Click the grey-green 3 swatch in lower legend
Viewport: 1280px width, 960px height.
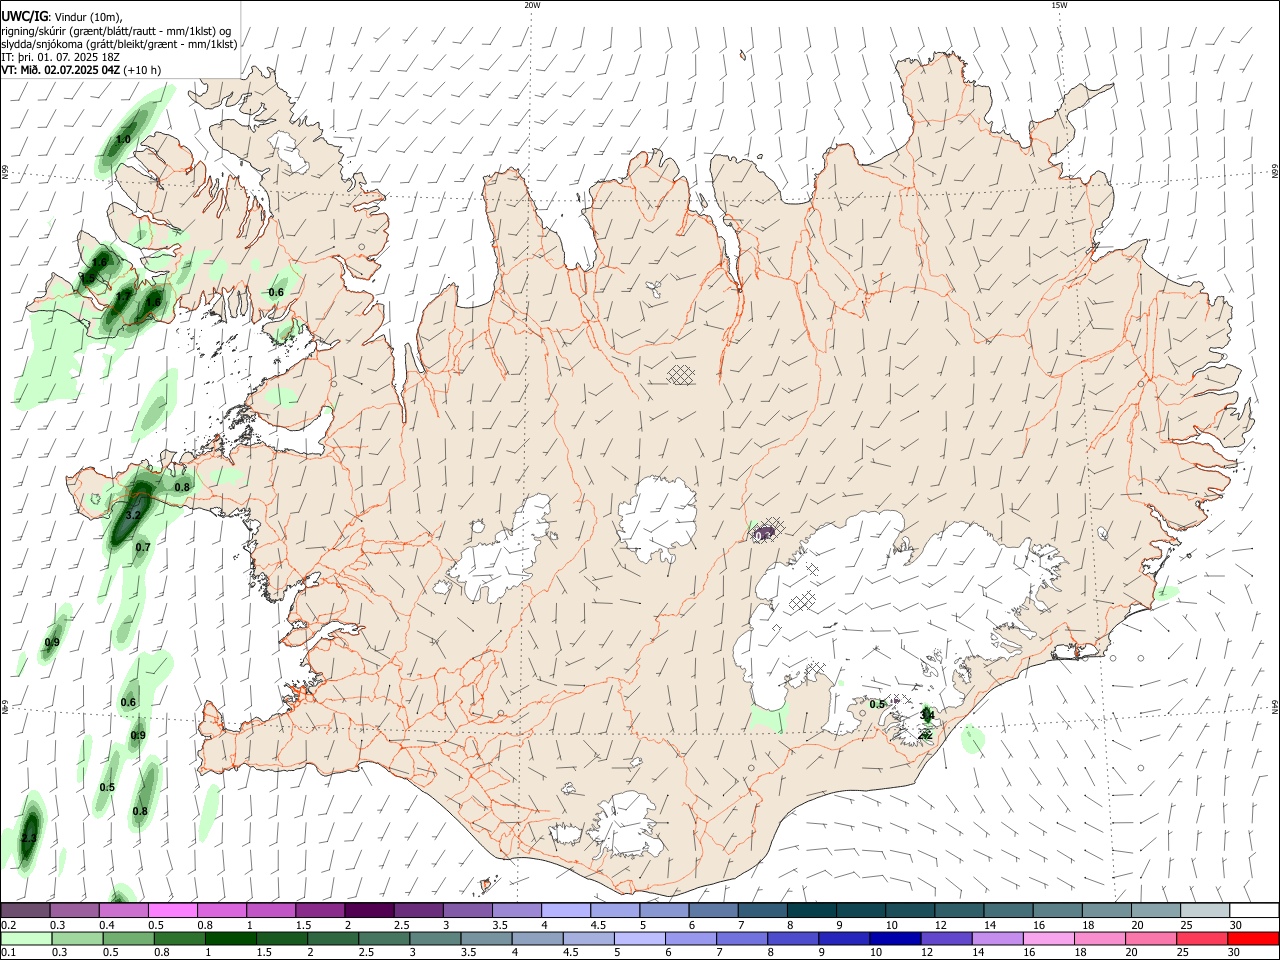pos(435,939)
